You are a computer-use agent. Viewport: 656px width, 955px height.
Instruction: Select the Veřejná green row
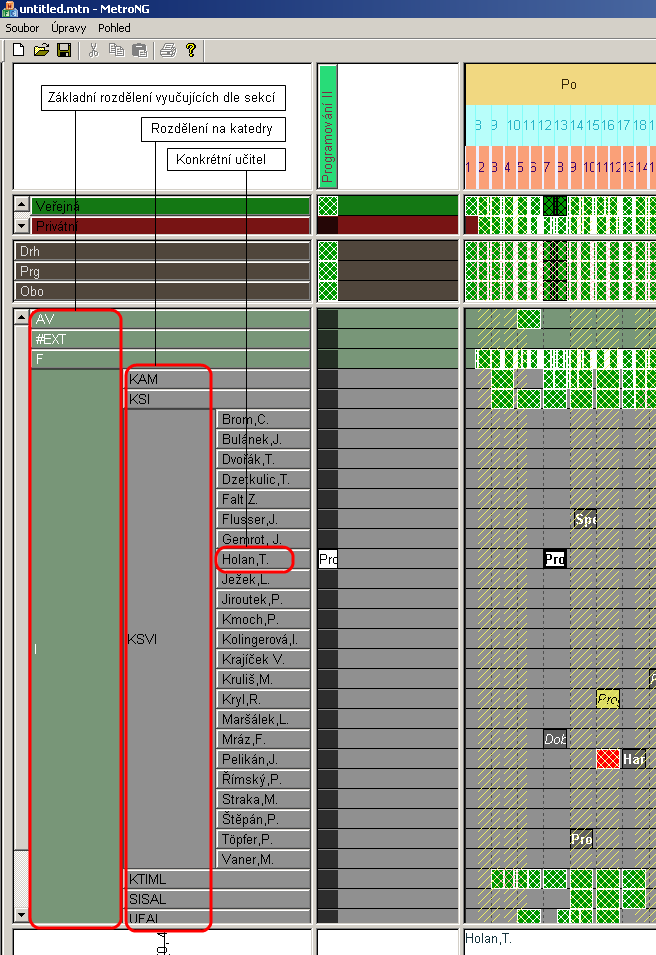pyautogui.click(x=170, y=206)
